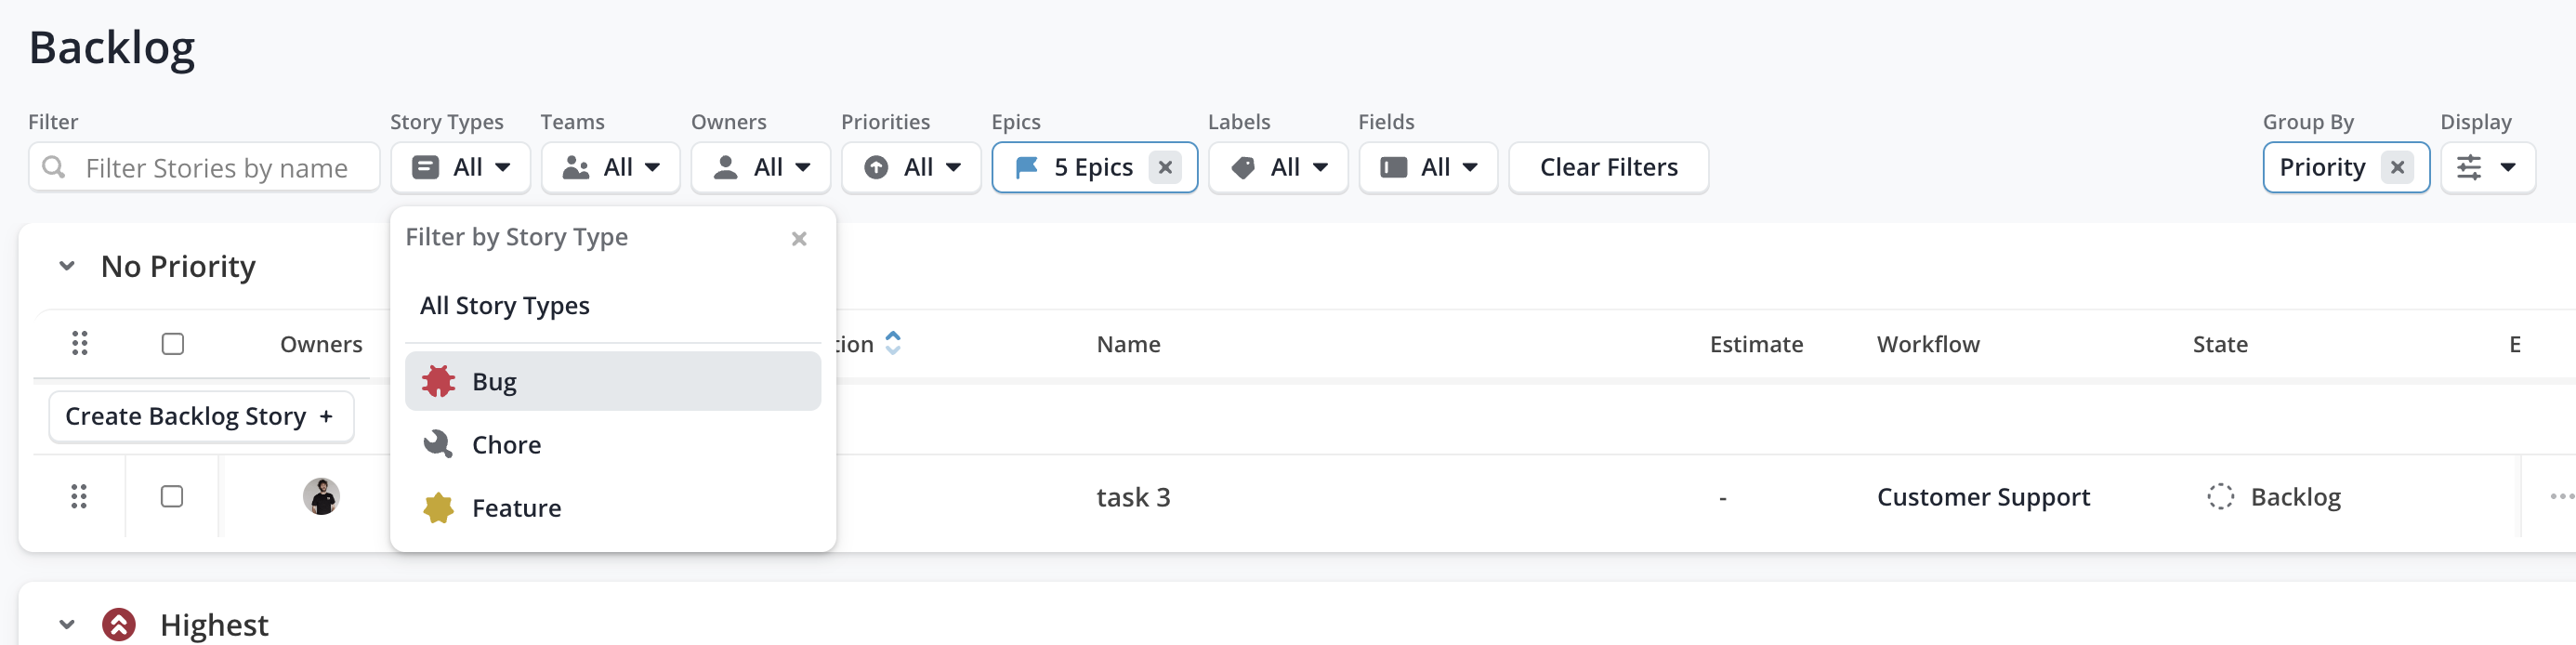Screen dimensions: 2576x645
Task: Click the Story Types card icon
Action: pos(425,167)
